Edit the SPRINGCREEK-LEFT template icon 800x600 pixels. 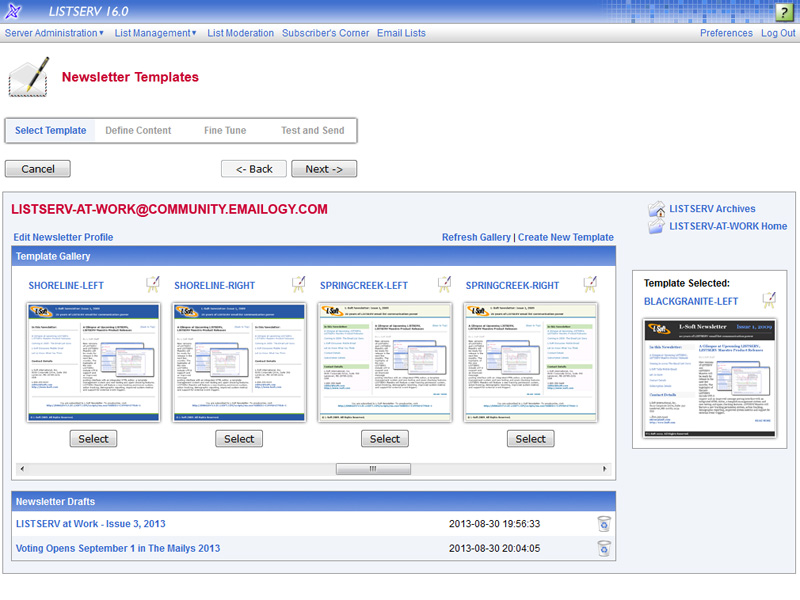(444, 285)
